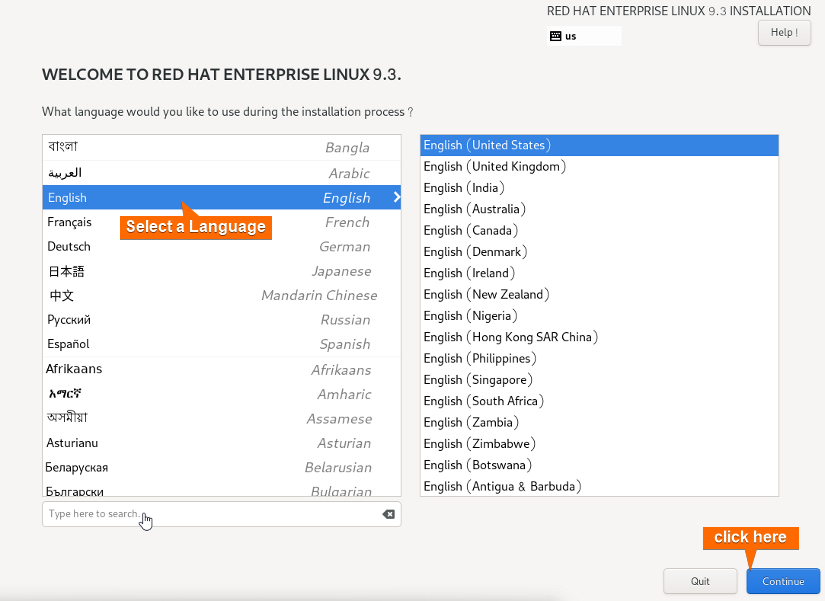
Task: Select Français (French) language
Action: pyautogui.click(x=222, y=222)
